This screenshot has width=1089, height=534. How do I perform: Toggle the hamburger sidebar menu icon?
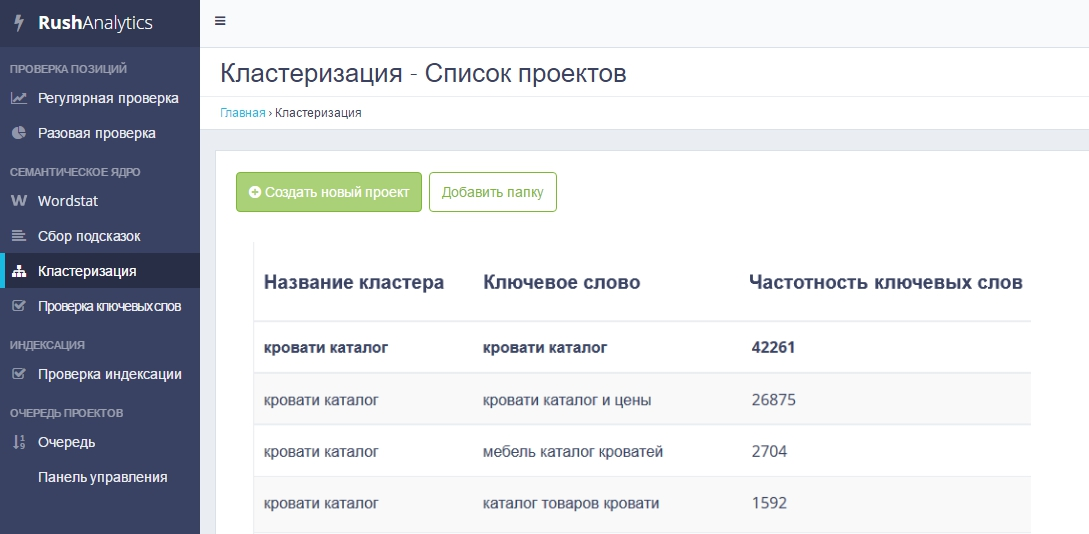click(x=220, y=21)
